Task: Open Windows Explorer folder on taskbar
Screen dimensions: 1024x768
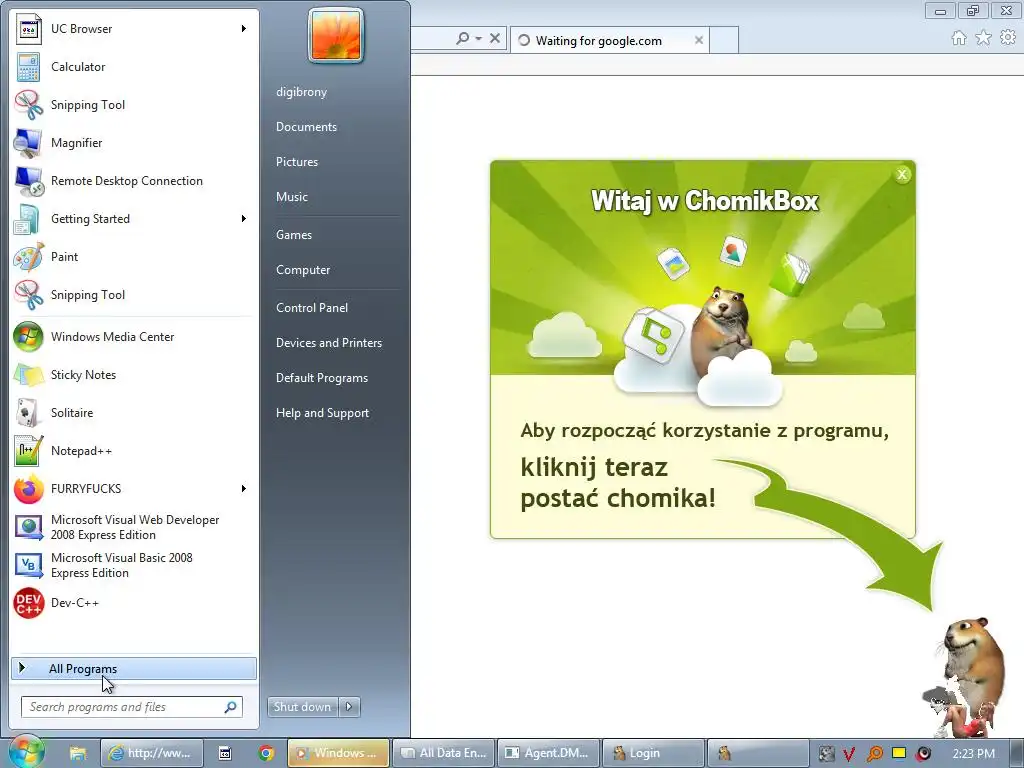Action: click(x=78, y=753)
